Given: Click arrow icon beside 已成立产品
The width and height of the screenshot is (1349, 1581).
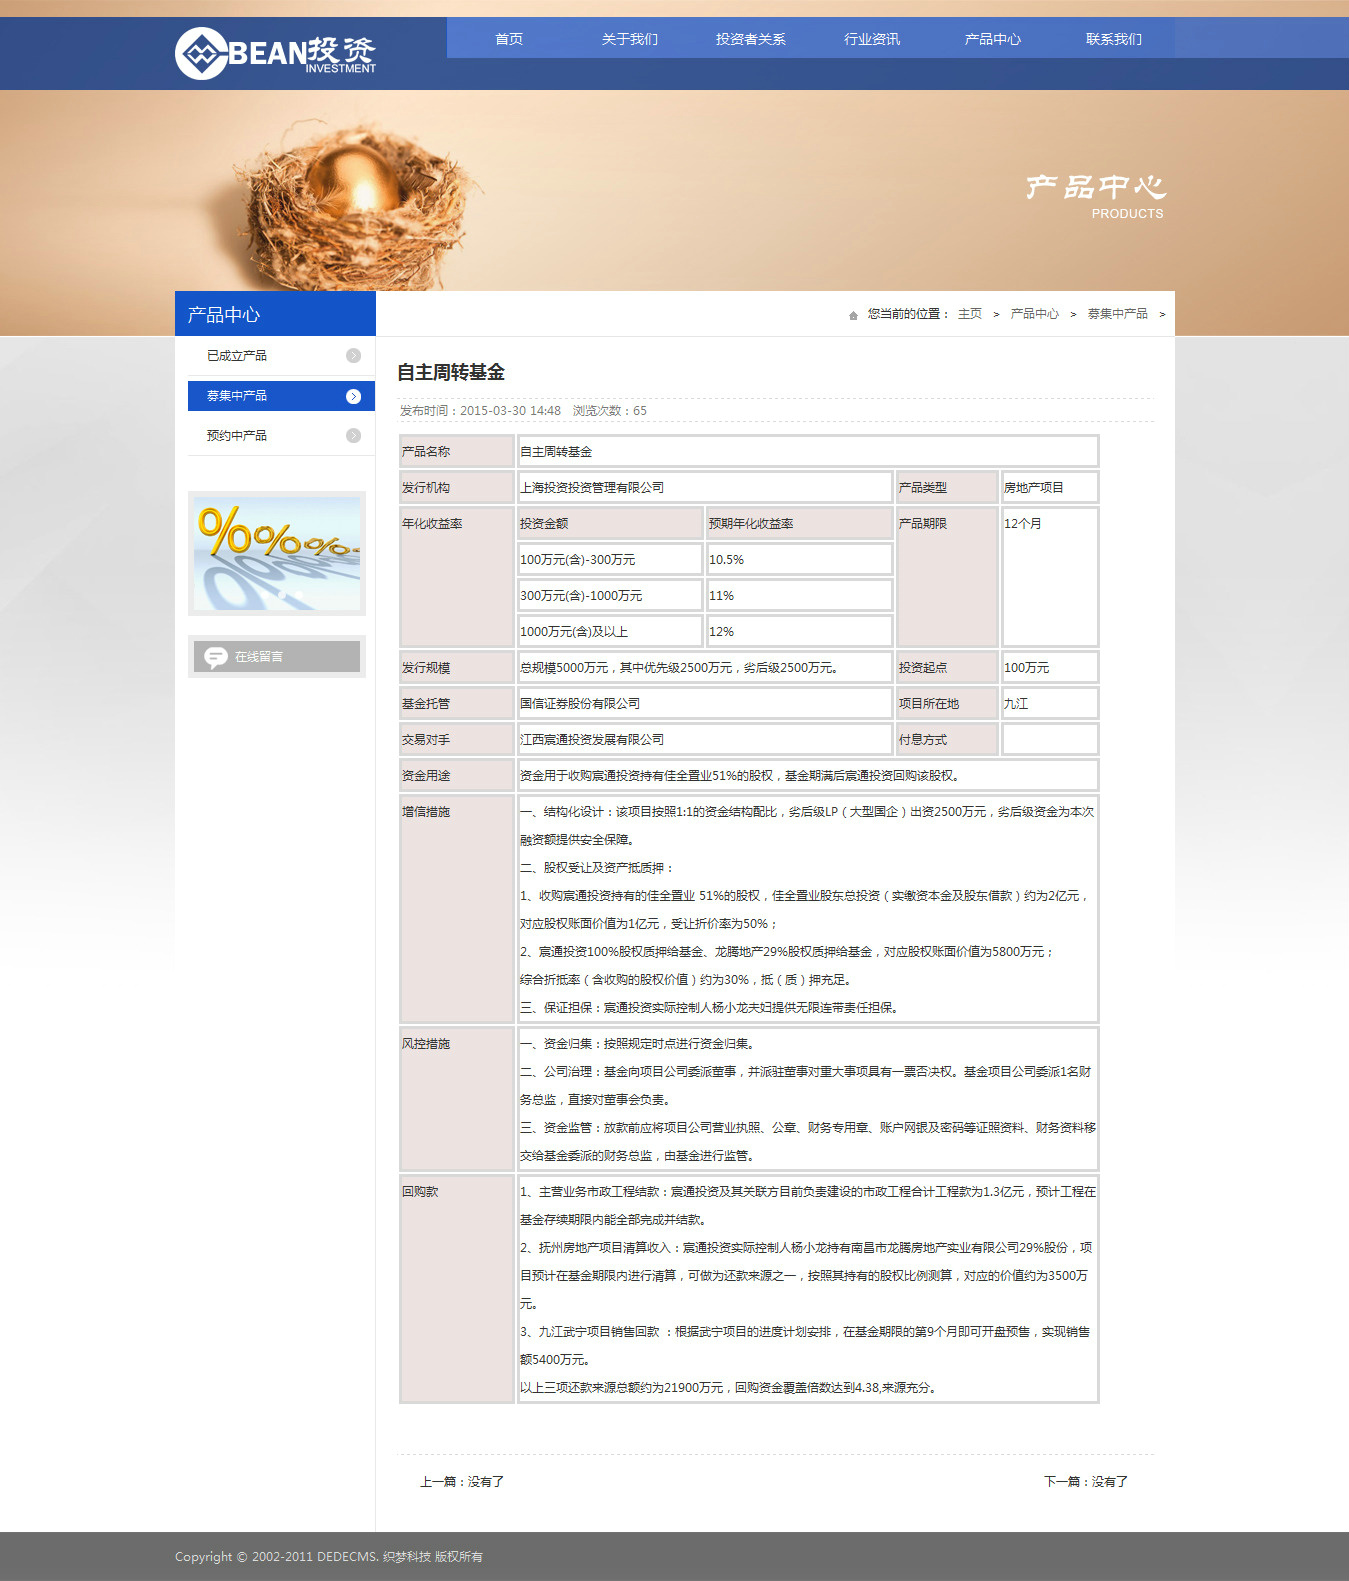Looking at the screenshot, I should (x=353, y=356).
